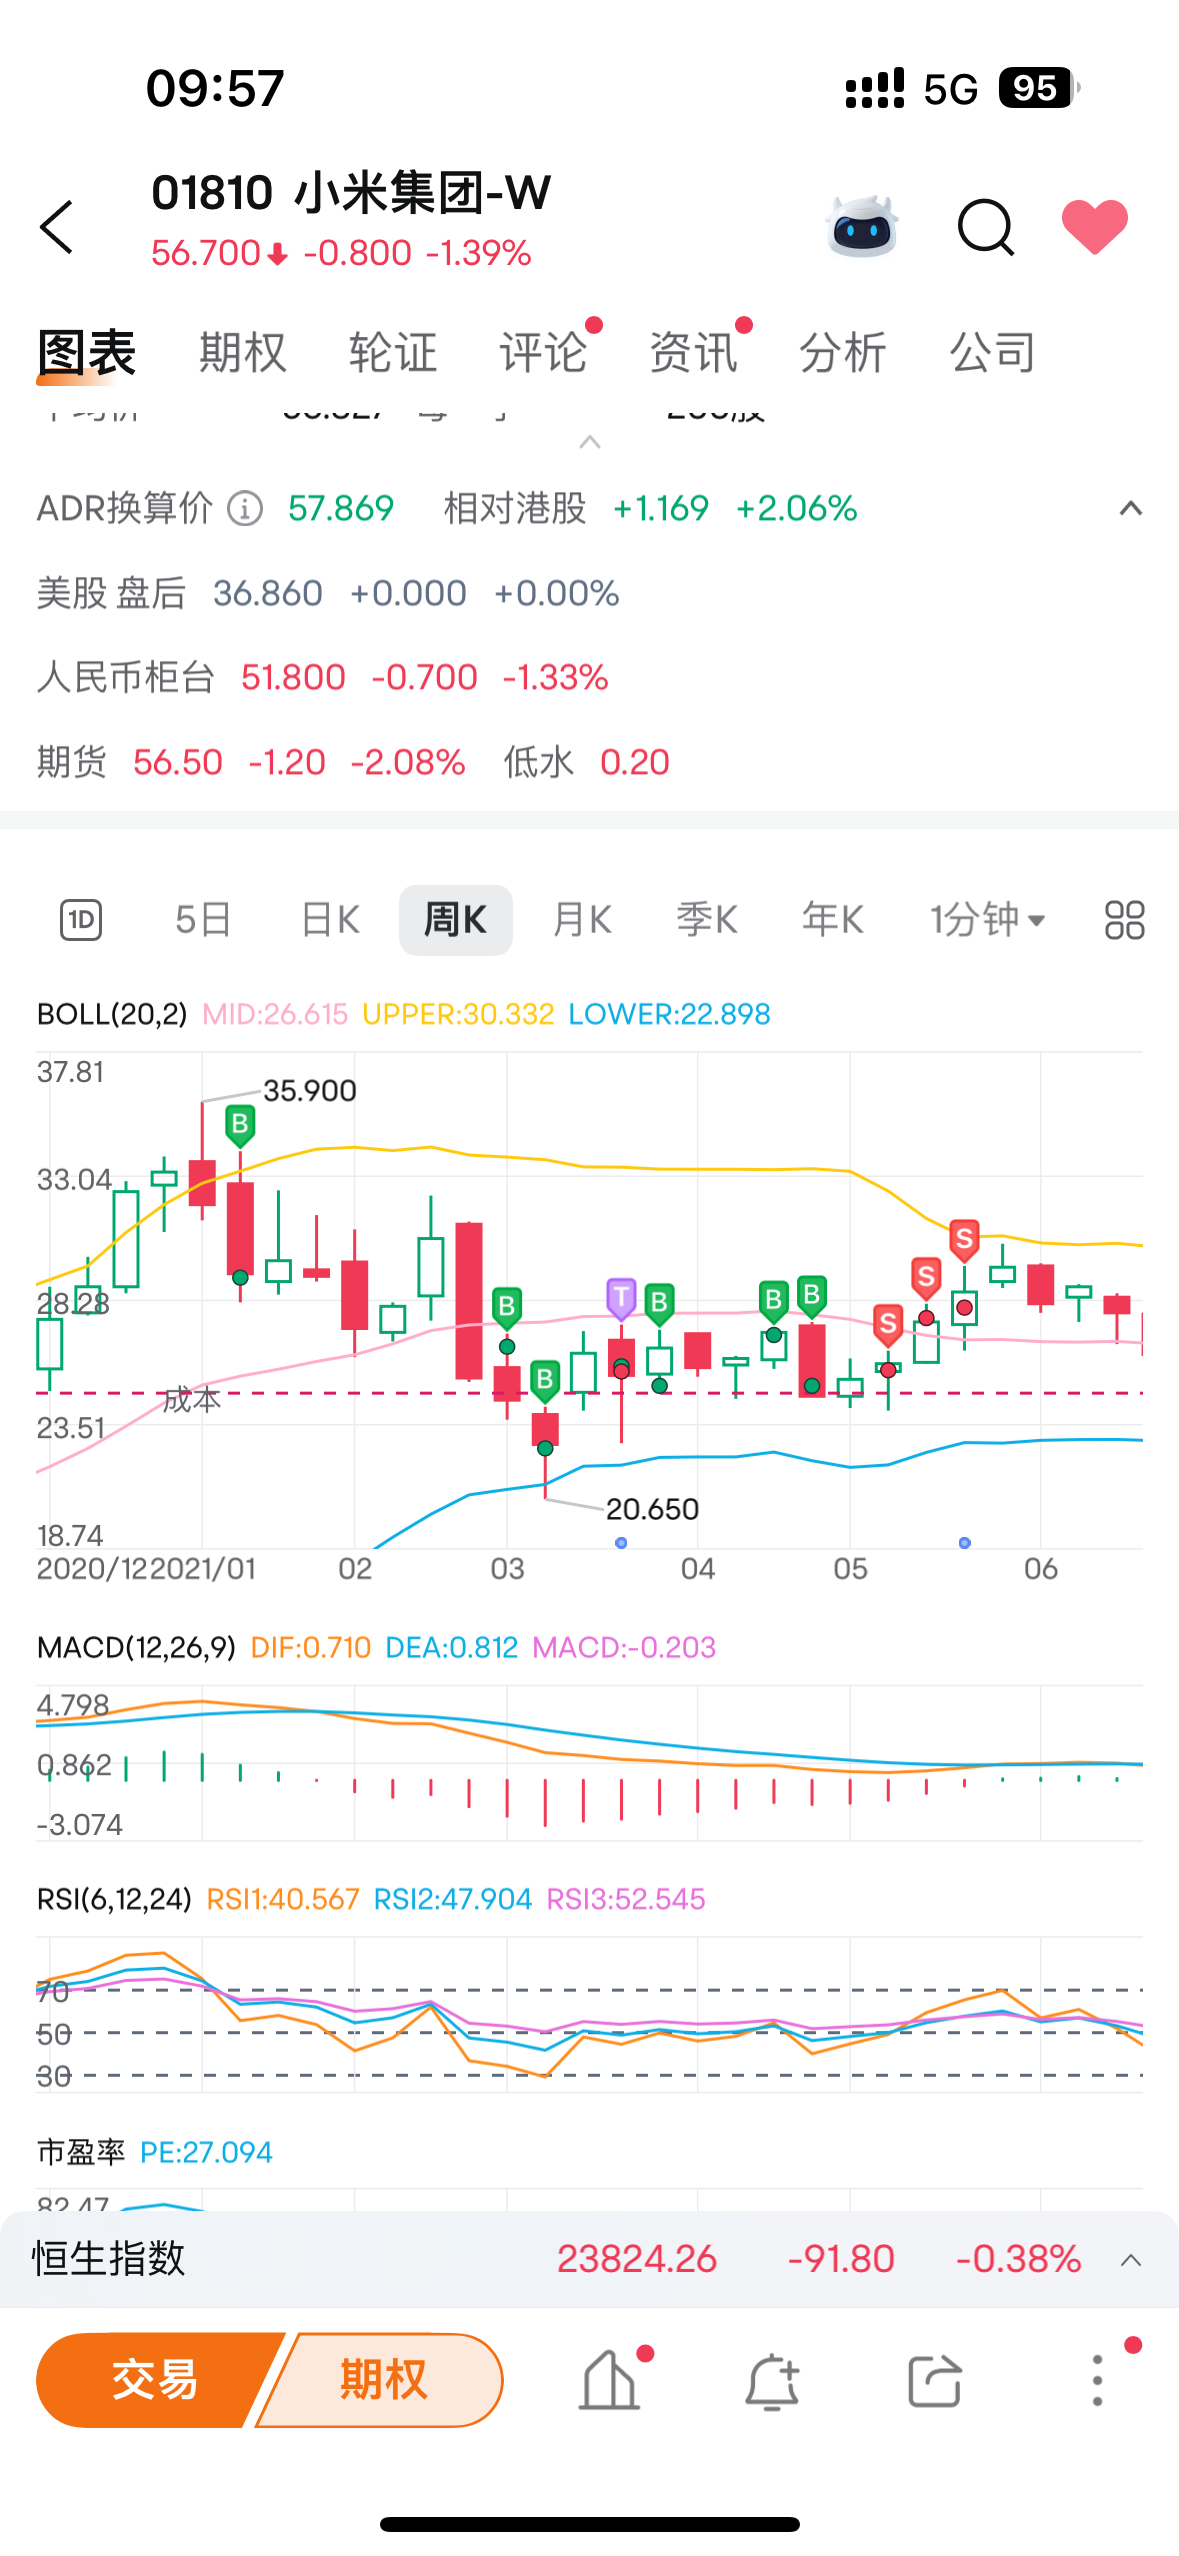The width and height of the screenshot is (1179, 2556).
Task: Select the 5日 chart period
Action: pyautogui.click(x=204, y=920)
